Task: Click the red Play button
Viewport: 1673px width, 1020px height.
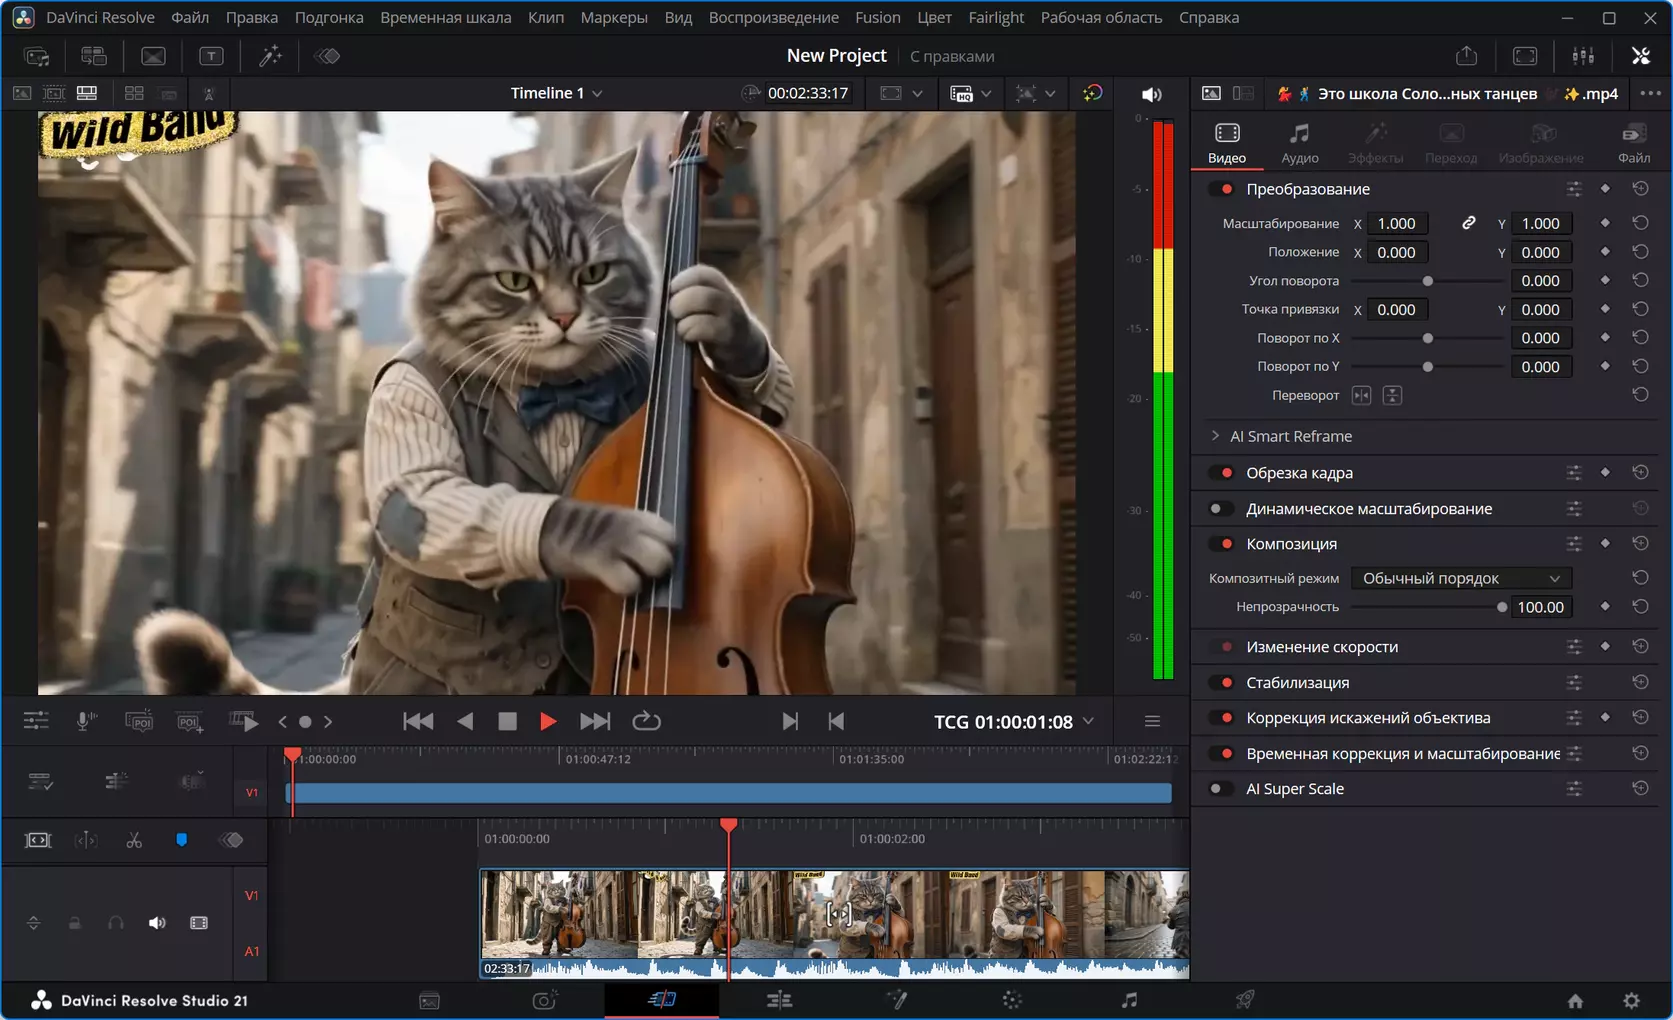Action: point(547,721)
